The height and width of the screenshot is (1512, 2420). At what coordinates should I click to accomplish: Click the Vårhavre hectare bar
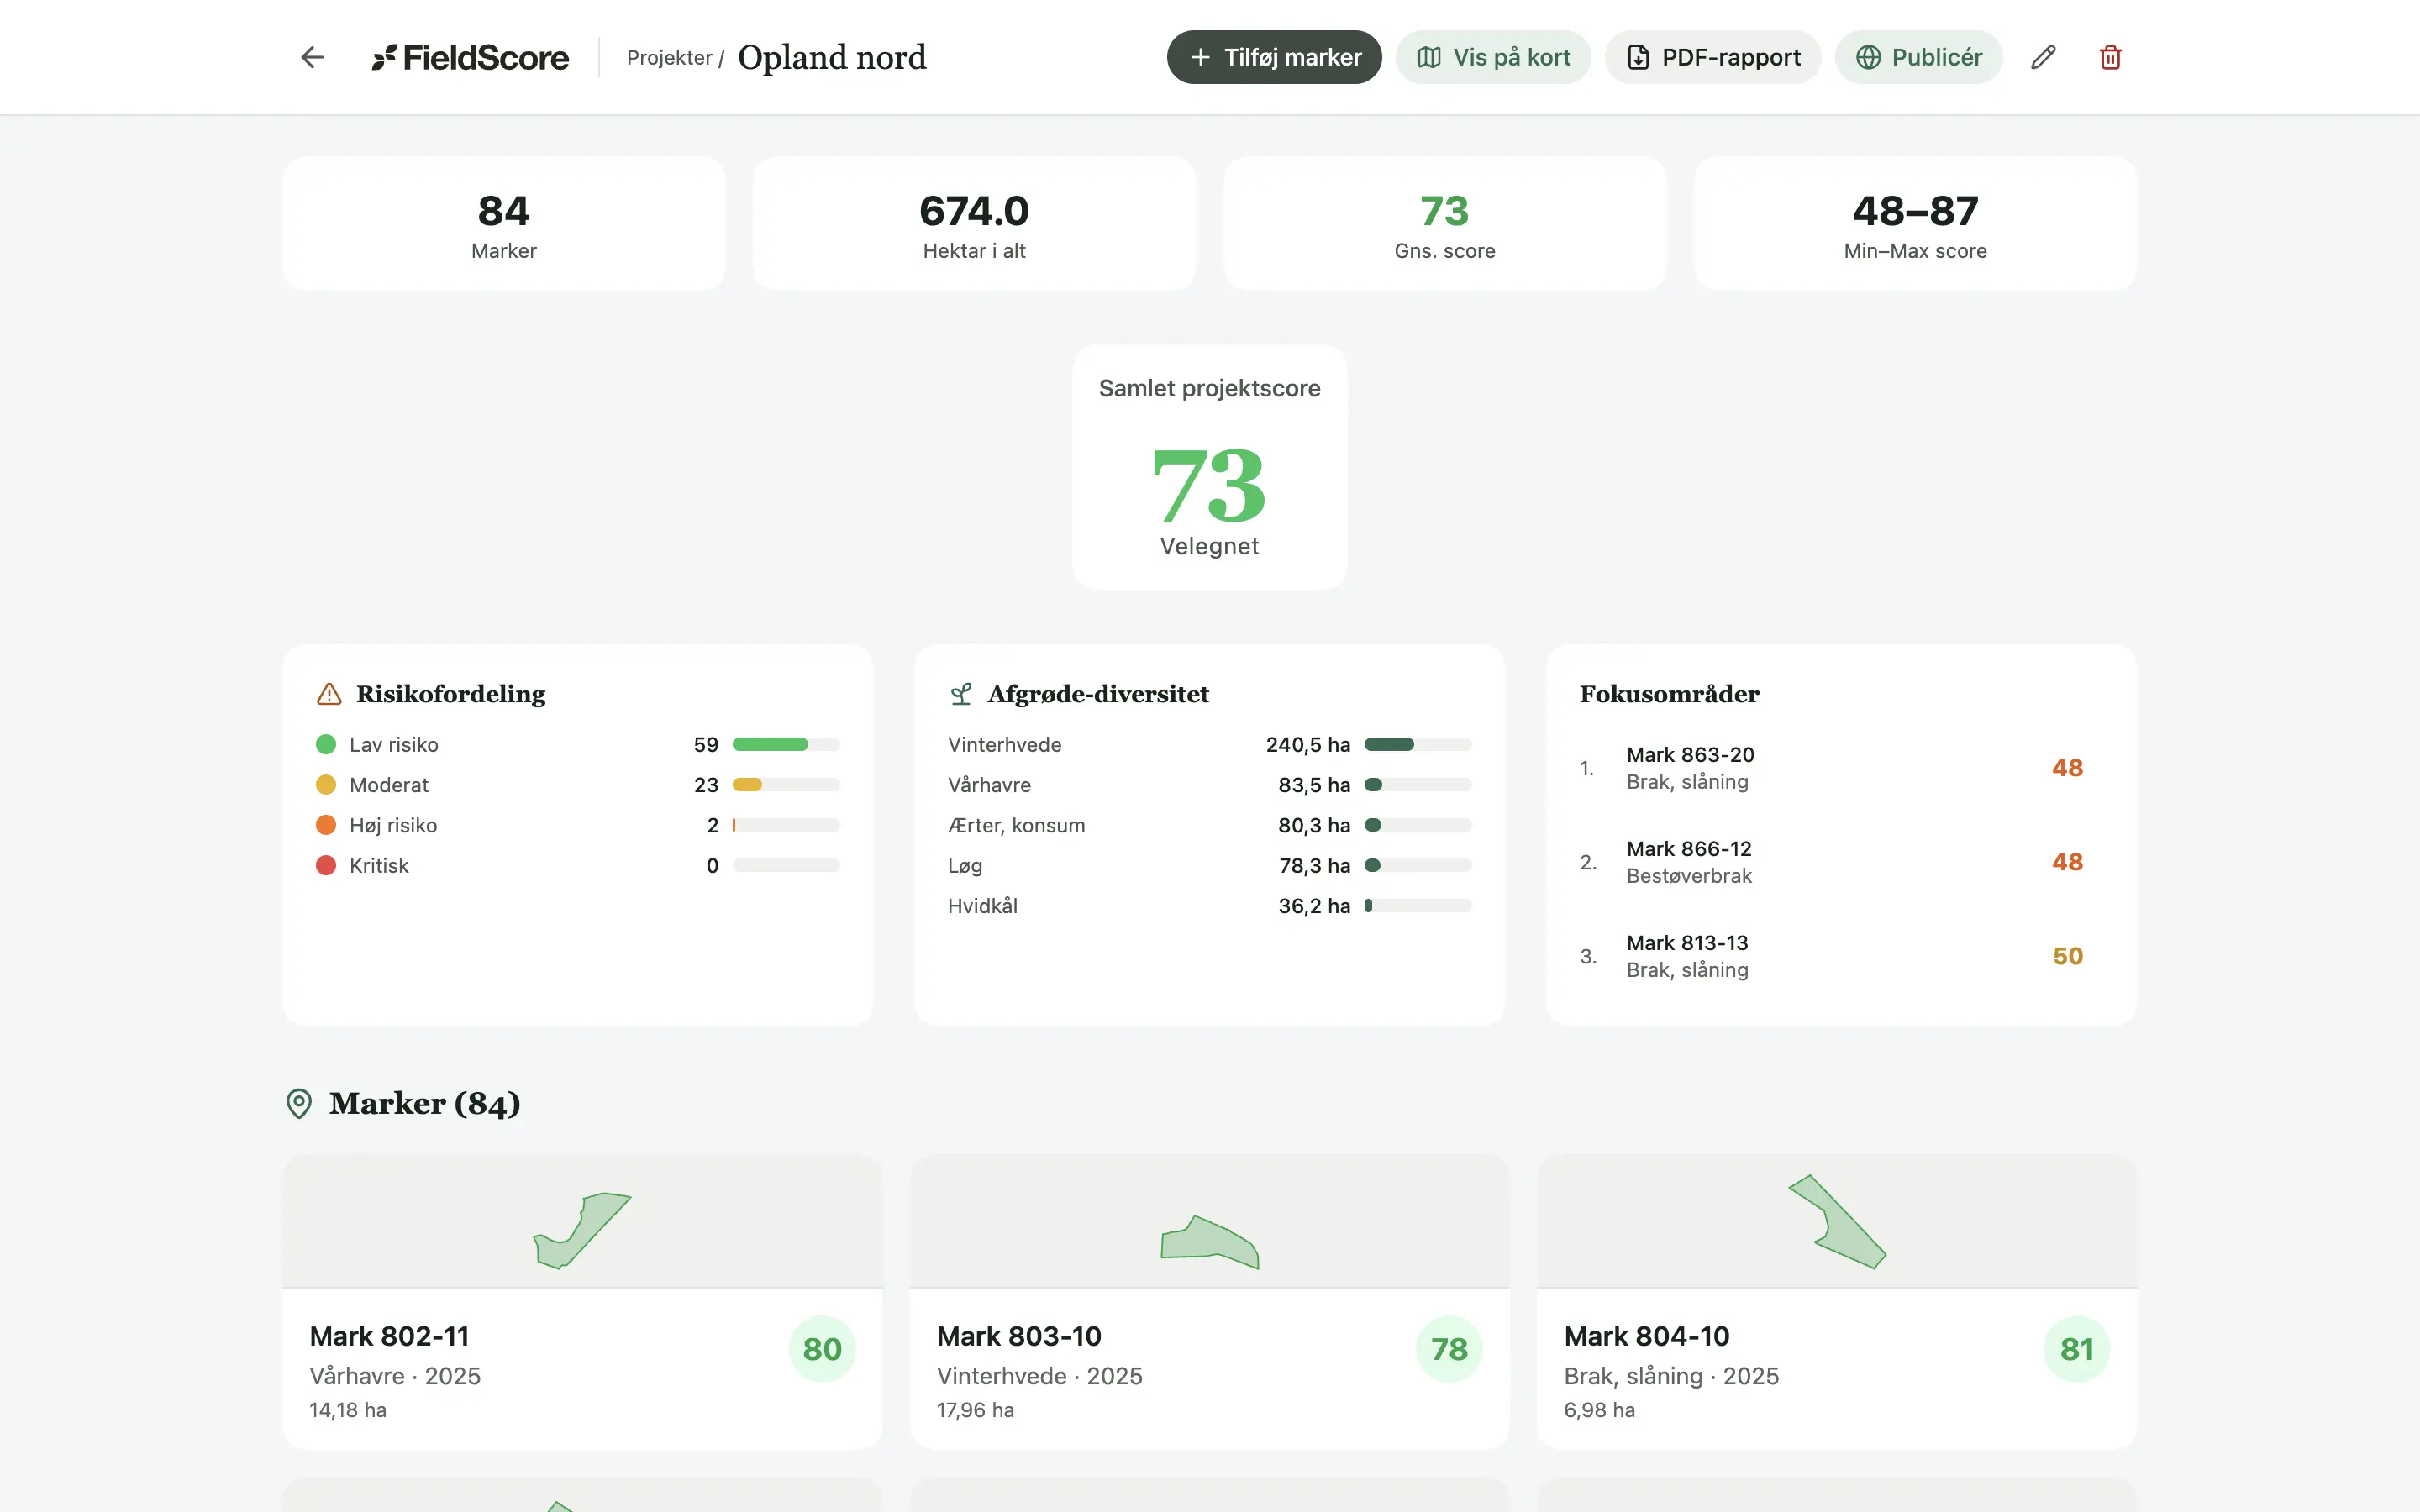(1418, 785)
